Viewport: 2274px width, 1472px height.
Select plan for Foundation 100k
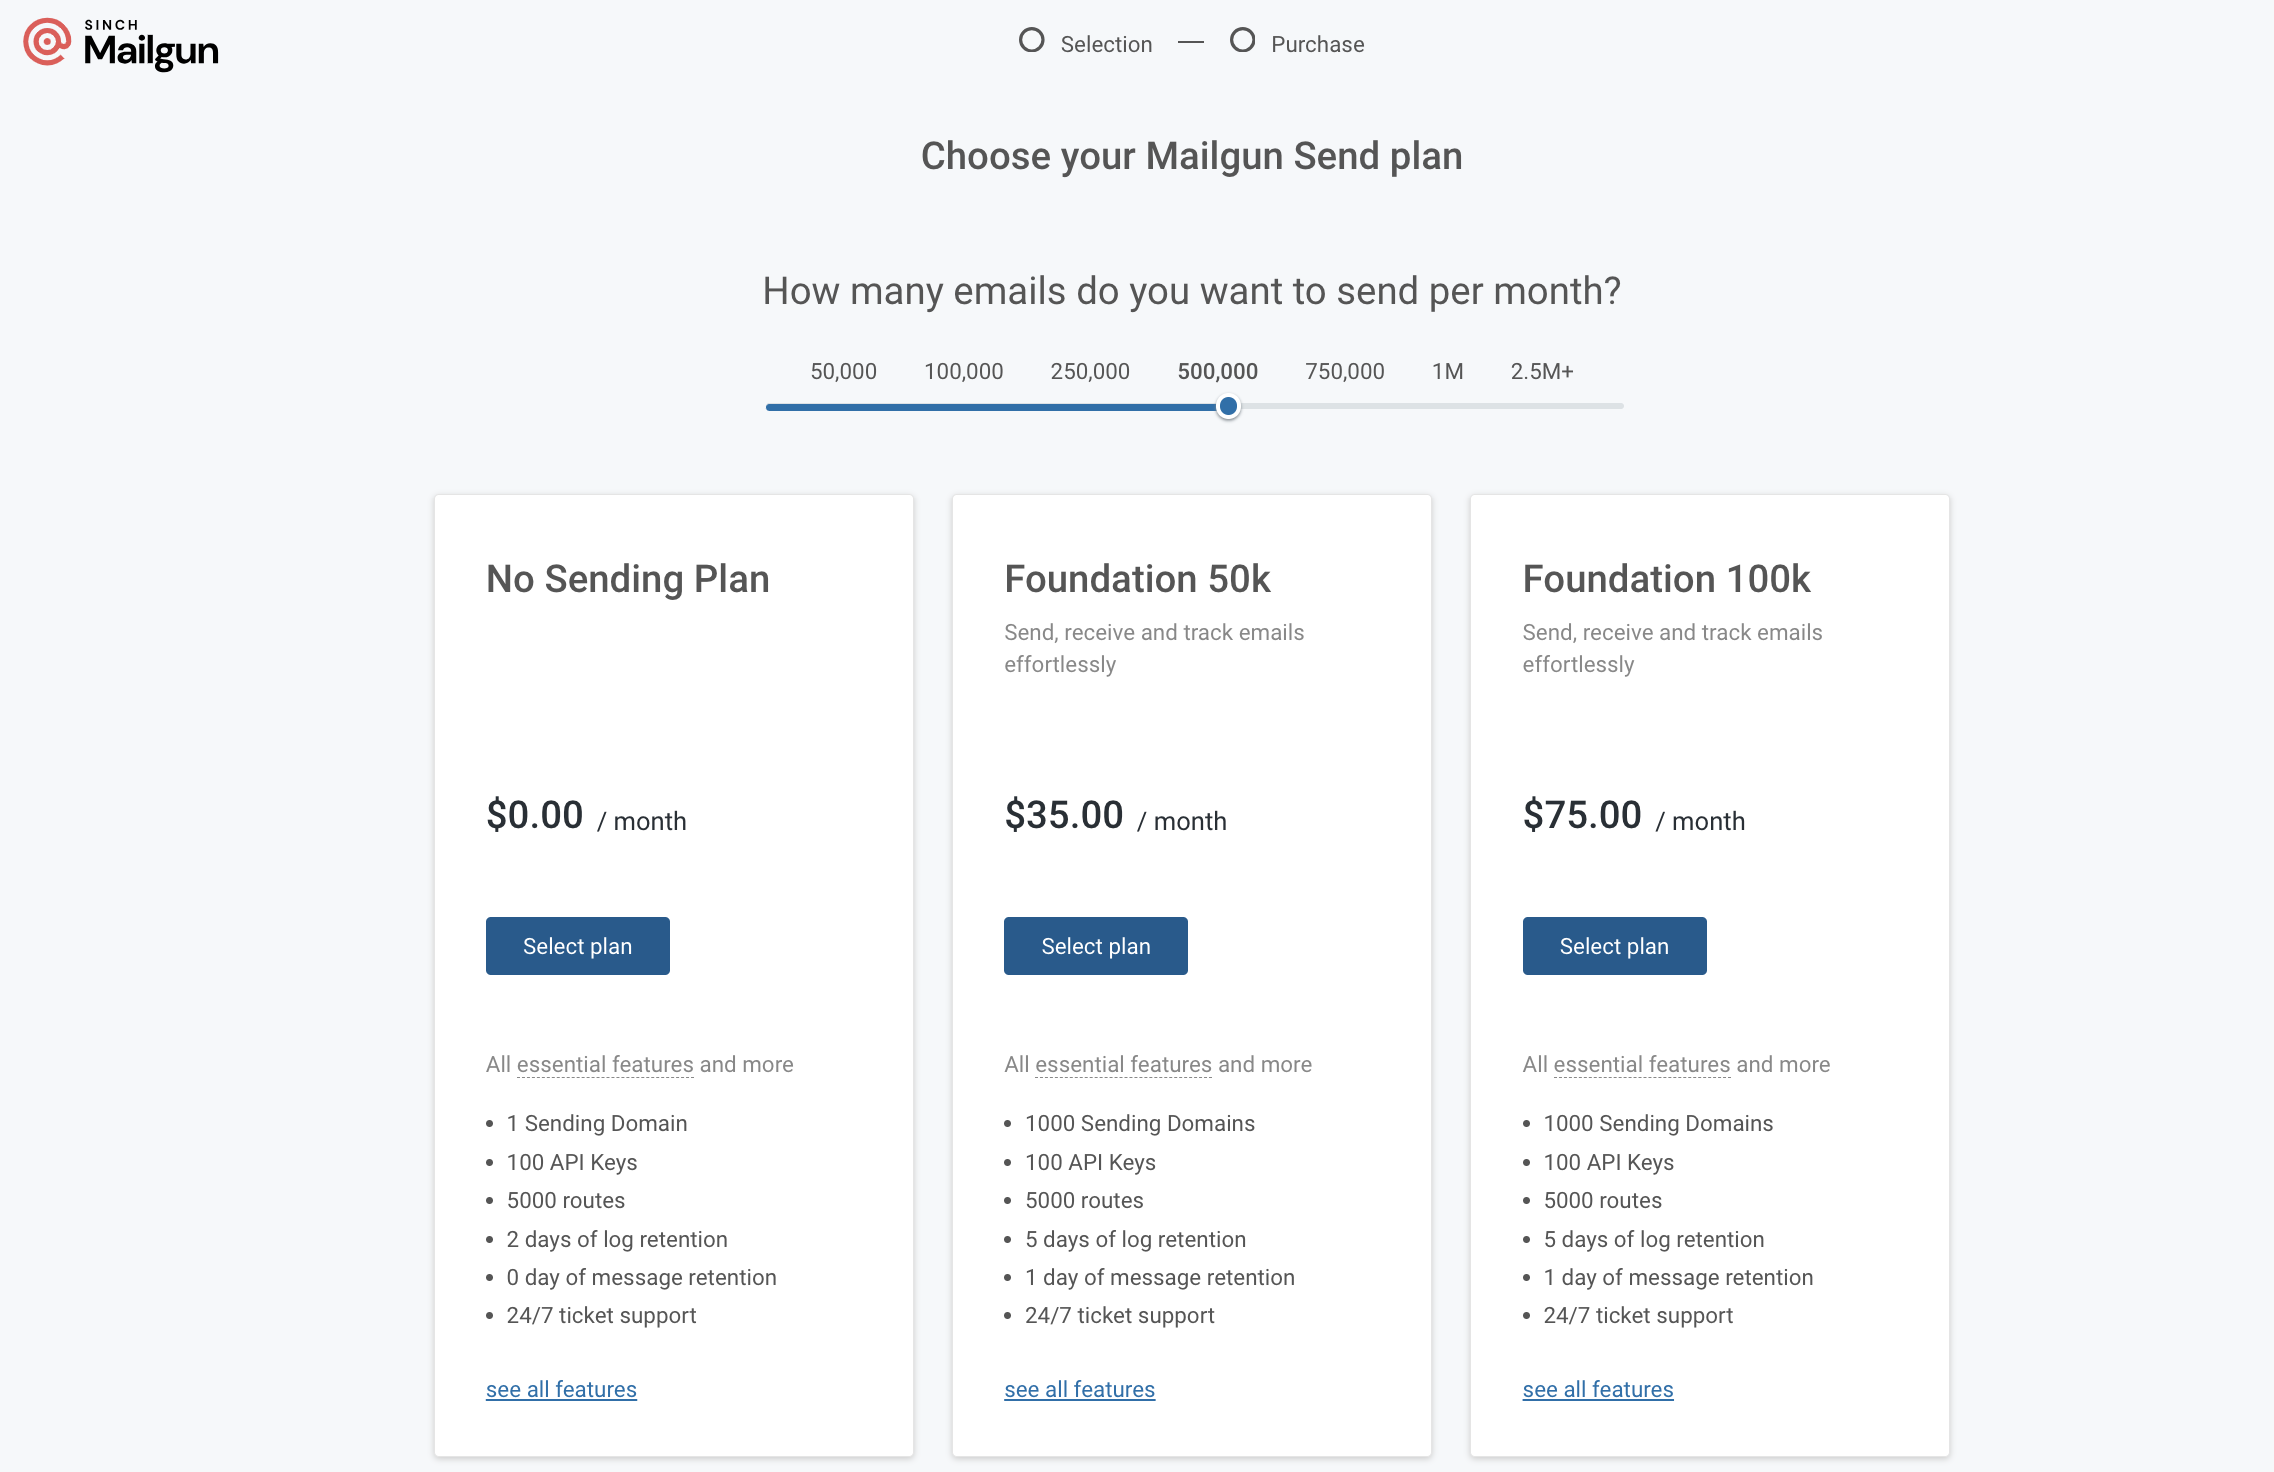[1613, 945]
